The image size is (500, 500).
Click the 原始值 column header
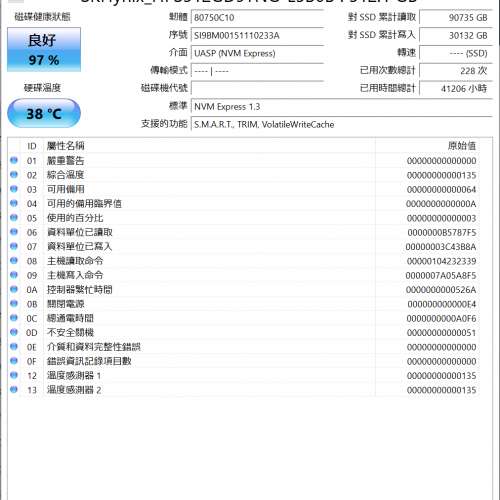(x=462, y=146)
